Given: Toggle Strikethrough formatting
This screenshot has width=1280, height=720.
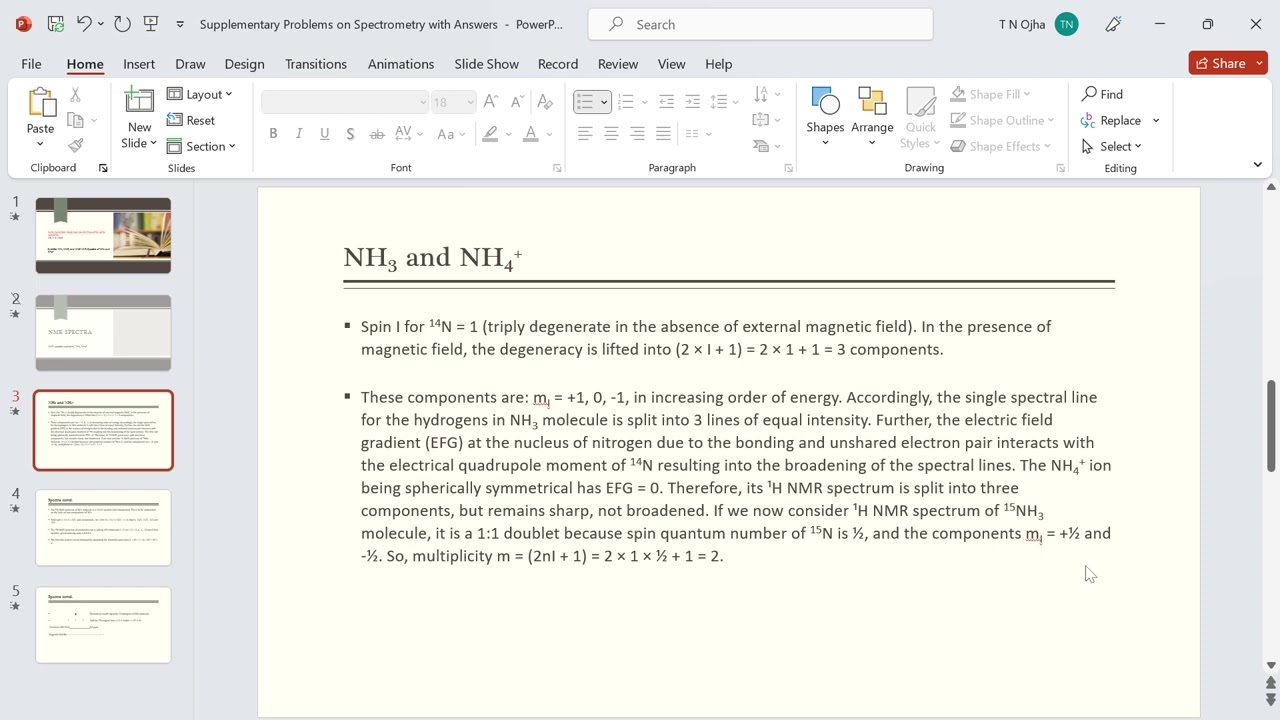Looking at the screenshot, I should (377, 134).
